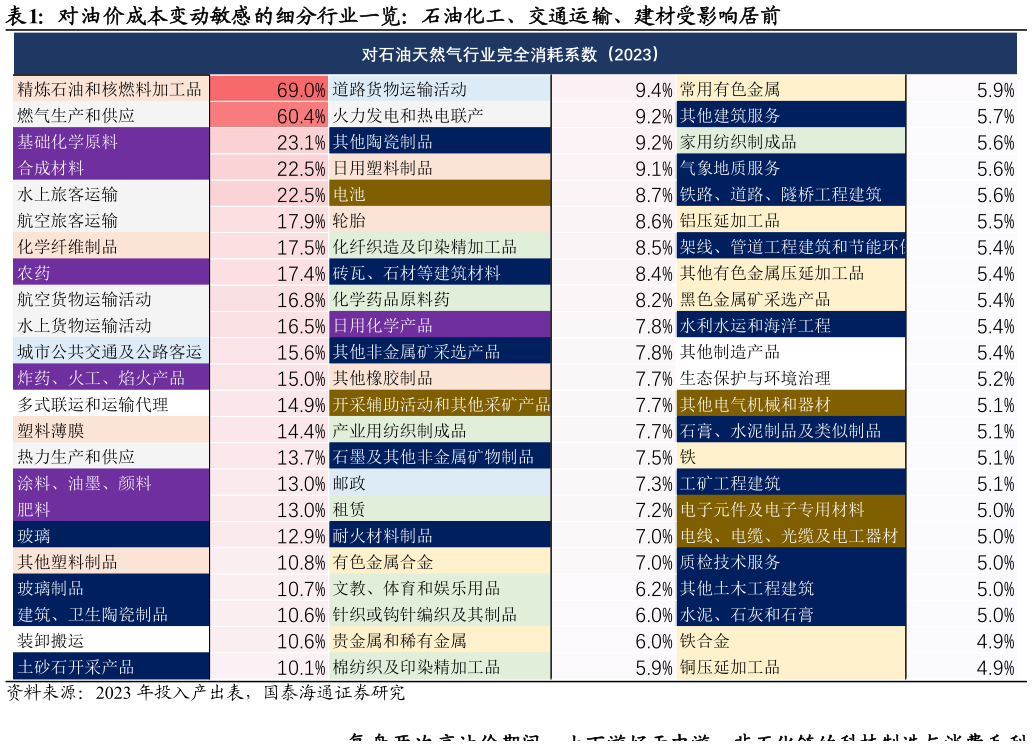
Task: Select the cell 燃气生产和供应
Action: [x=111, y=116]
